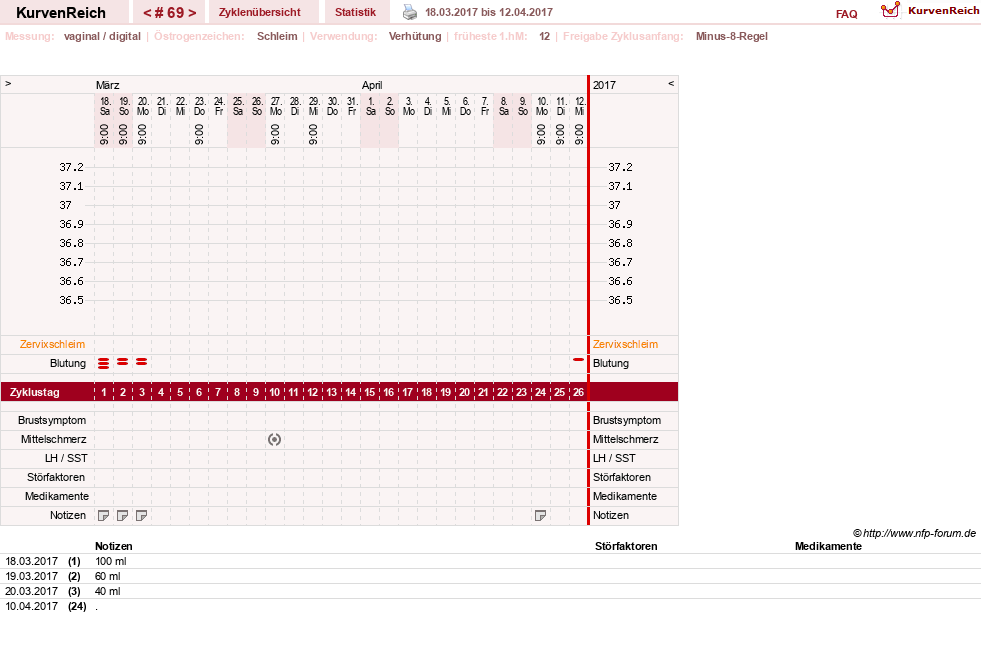Click the 9:00 time under 10. Mo
The width and height of the screenshot is (981, 645).
tap(542, 134)
